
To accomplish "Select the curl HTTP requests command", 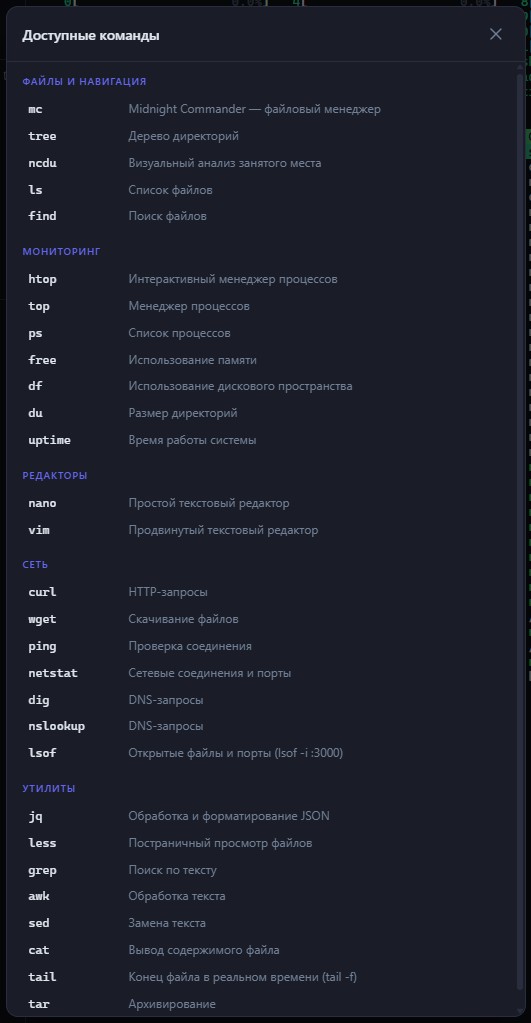I will click(262, 592).
